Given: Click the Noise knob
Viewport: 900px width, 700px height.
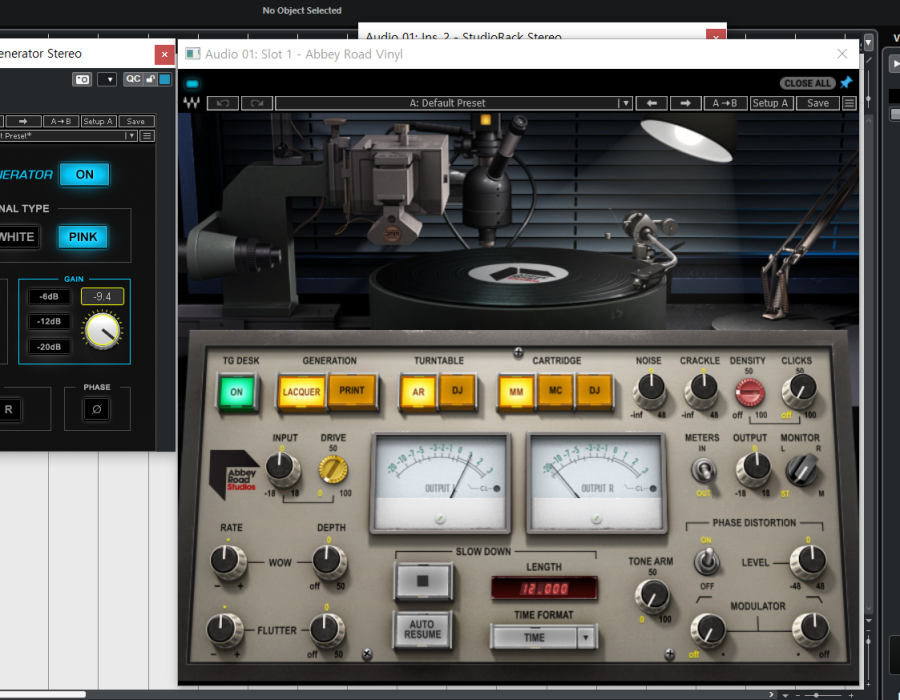Looking at the screenshot, I should (x=650, y=390).
